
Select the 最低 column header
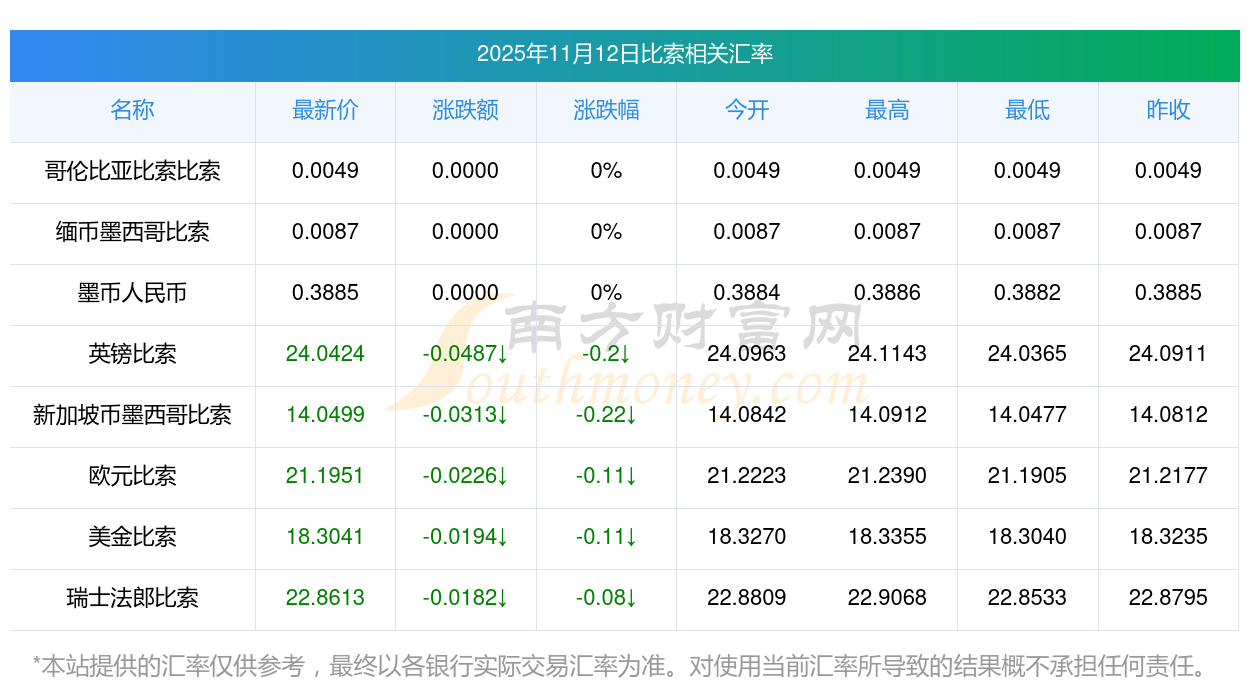(x=1027, y=110)
